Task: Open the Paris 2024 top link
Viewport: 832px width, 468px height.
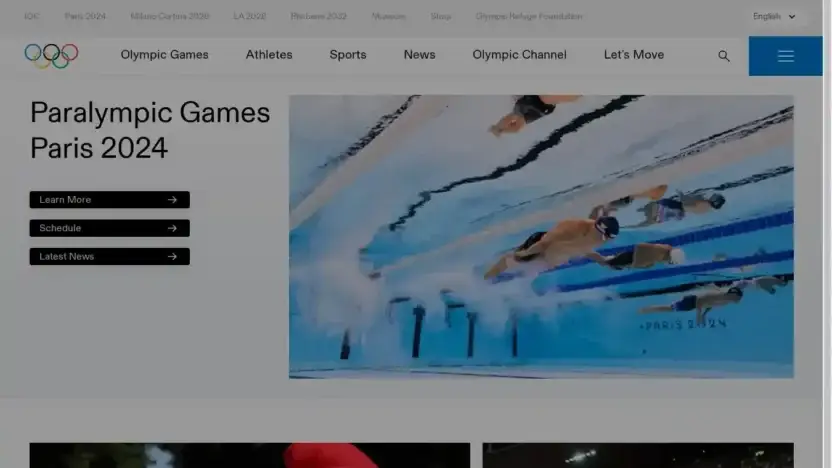Action: click(85, 16)
